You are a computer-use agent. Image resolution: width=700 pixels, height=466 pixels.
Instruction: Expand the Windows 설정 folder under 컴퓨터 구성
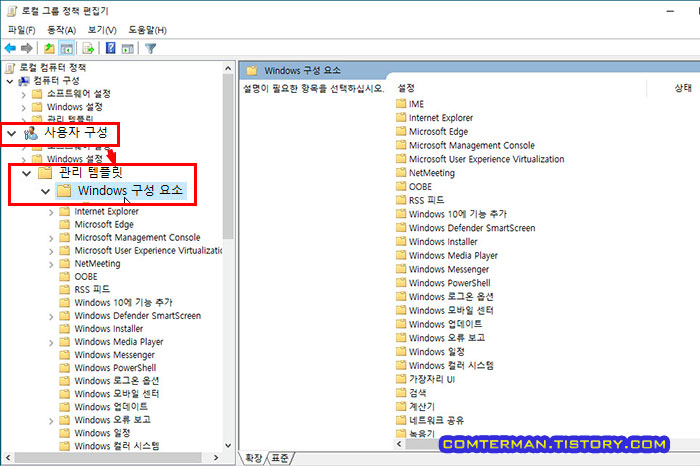click(24, 108)
